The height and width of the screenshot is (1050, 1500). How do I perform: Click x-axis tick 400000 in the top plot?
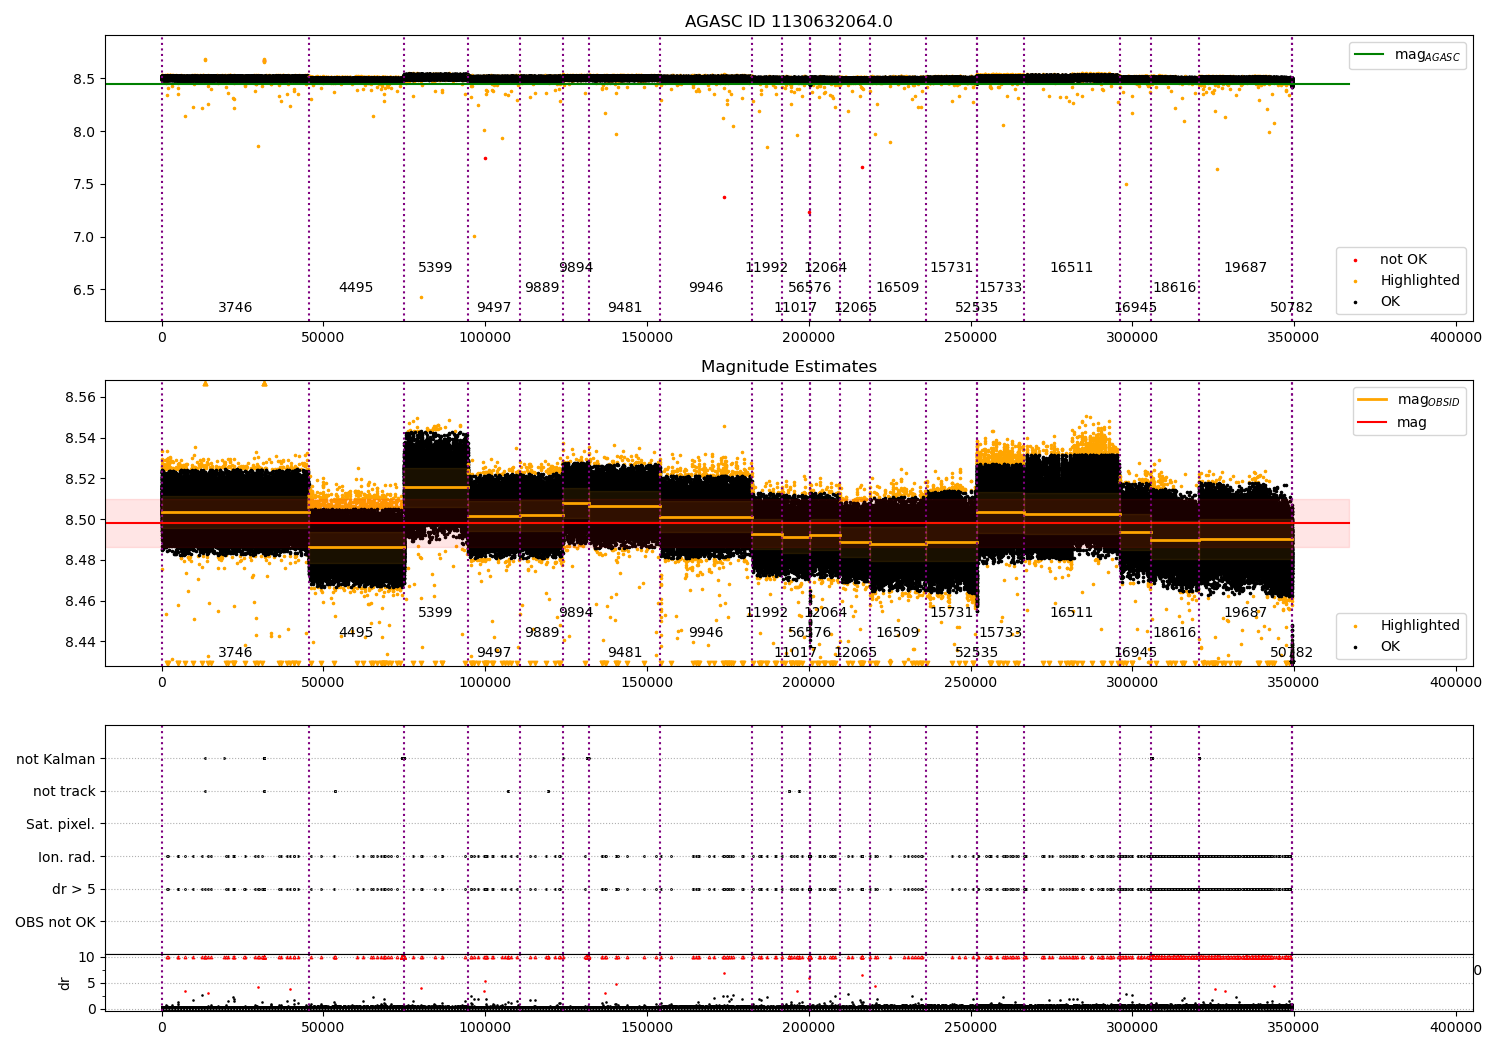(1455, 338)
